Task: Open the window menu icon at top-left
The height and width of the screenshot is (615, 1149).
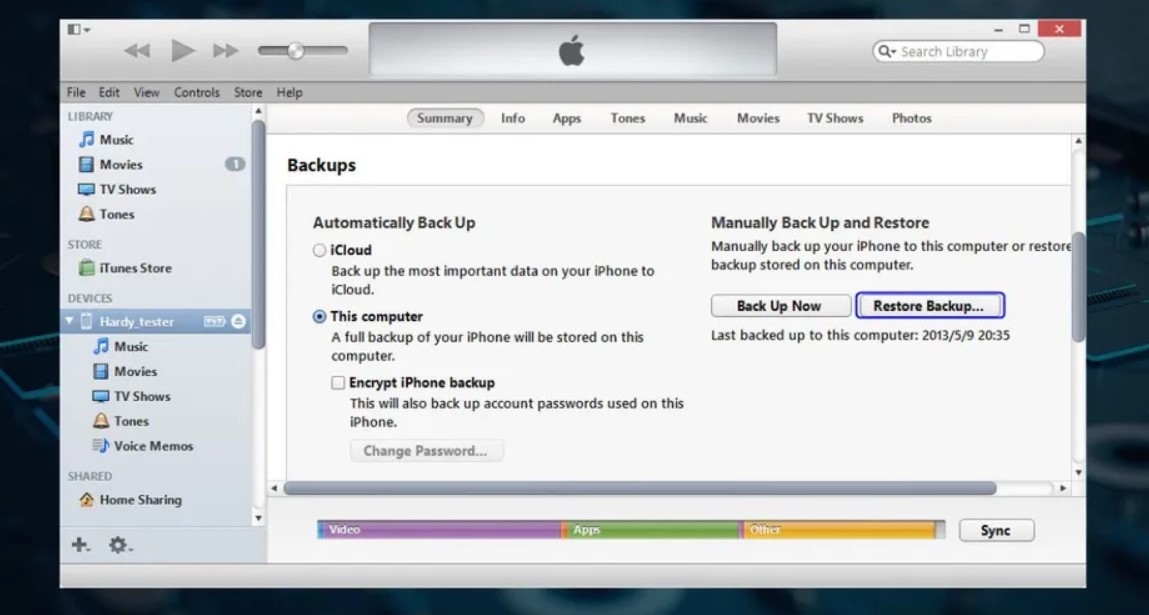Action: (78, 29)
